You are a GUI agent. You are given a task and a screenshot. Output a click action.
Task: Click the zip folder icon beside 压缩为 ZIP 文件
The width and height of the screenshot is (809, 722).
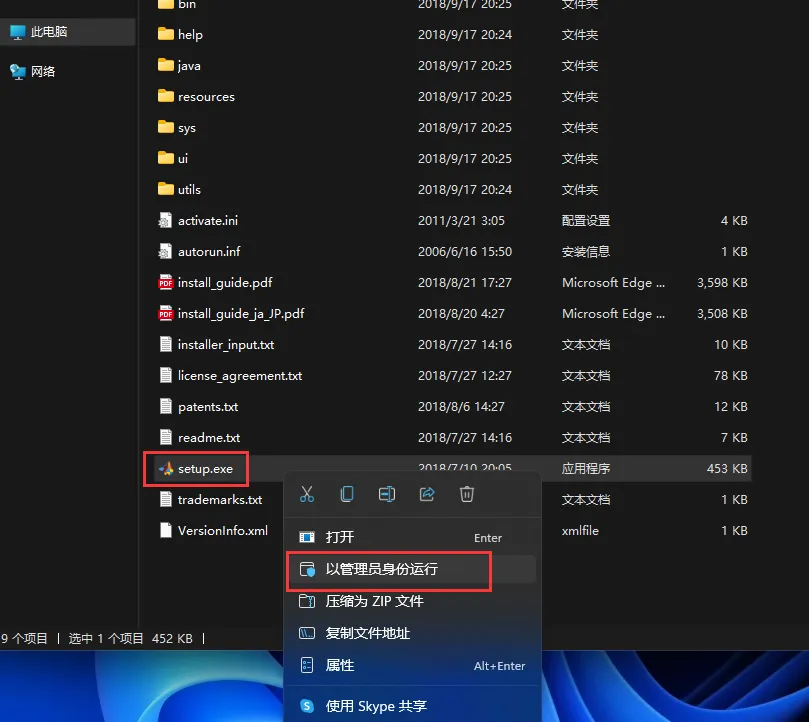307,601
